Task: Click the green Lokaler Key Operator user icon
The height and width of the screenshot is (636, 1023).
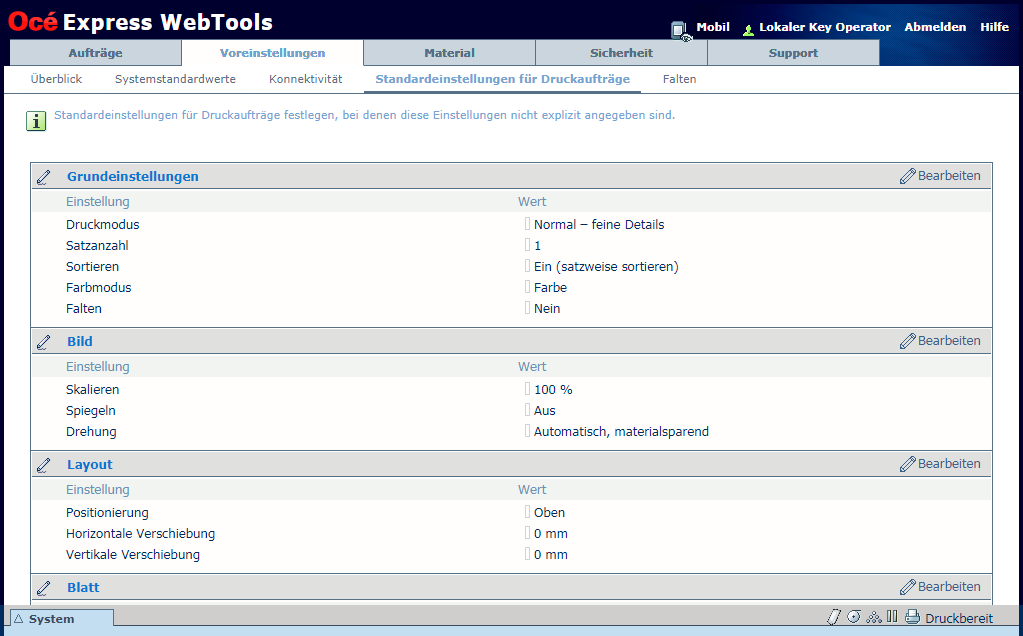Action: 748,29
